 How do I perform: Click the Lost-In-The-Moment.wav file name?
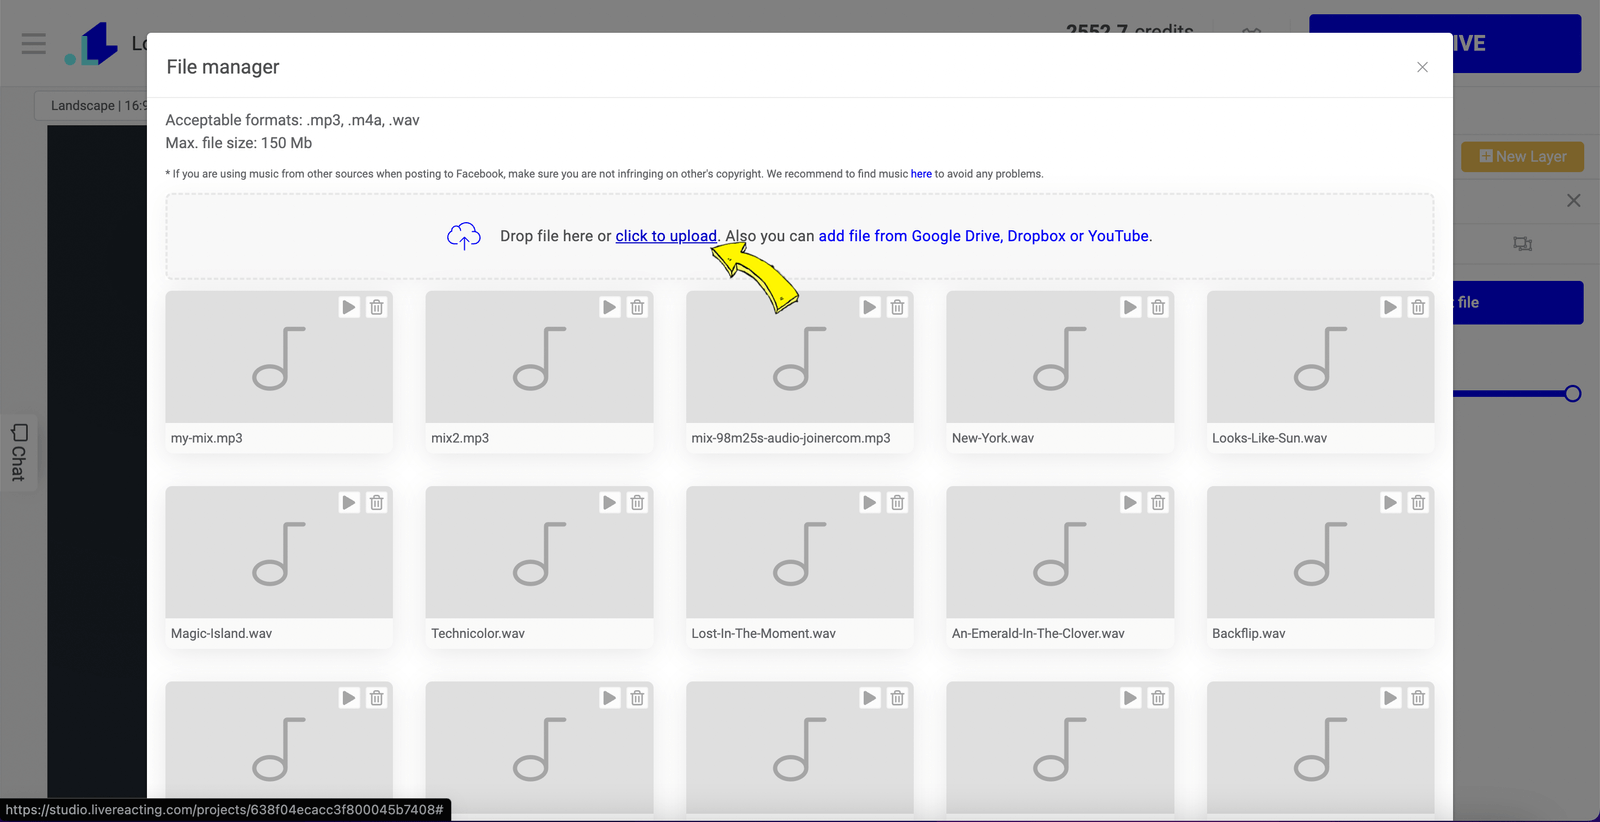tap(763, 634)
